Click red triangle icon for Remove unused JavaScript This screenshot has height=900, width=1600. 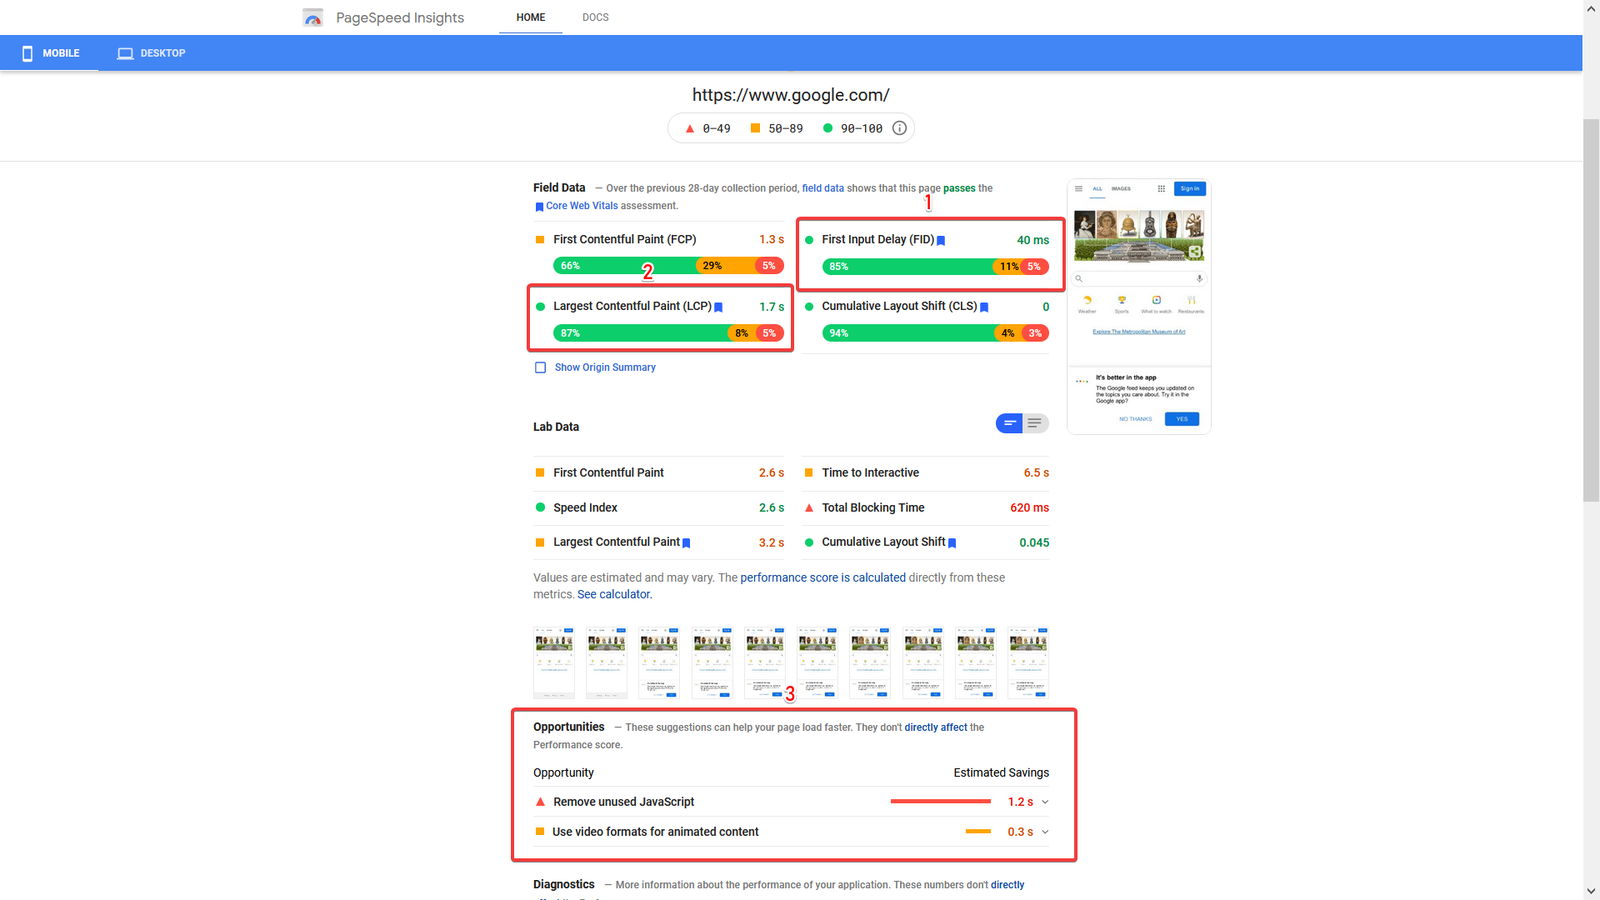(x=540, y=802)
